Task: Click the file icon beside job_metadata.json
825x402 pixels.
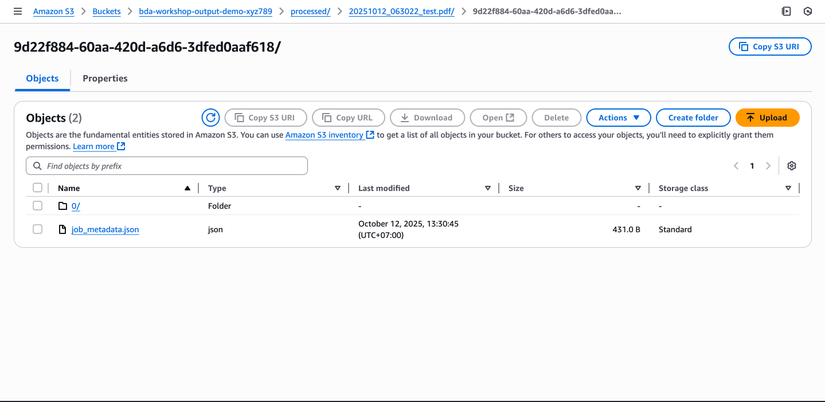Action: [x=63, y=229]
